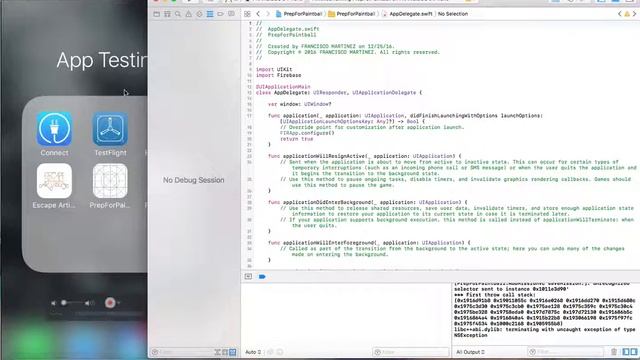Viewport: 640px width, 360px height.
Task: Click the highlighted blue navigator filter option
Action: [233, 352]
